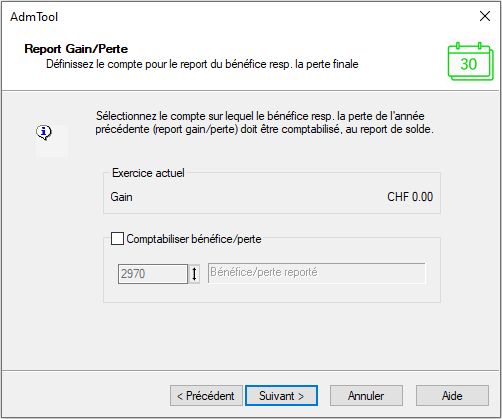Image resolution: width=502 pixels, height=419 pixels.
Task: Cancel the wizard with Annuler
Action: pos(366,396)
